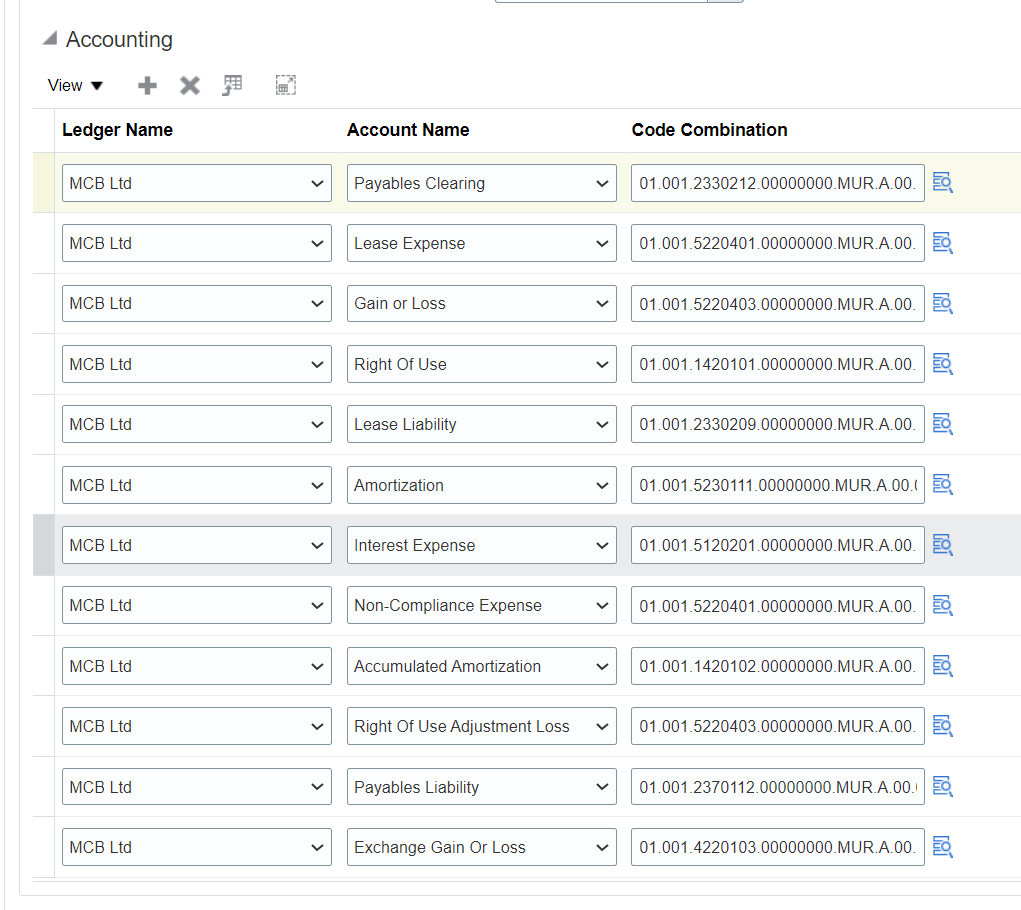
Task: Add a new accounting row with plus icon
Action: point(147,85)
